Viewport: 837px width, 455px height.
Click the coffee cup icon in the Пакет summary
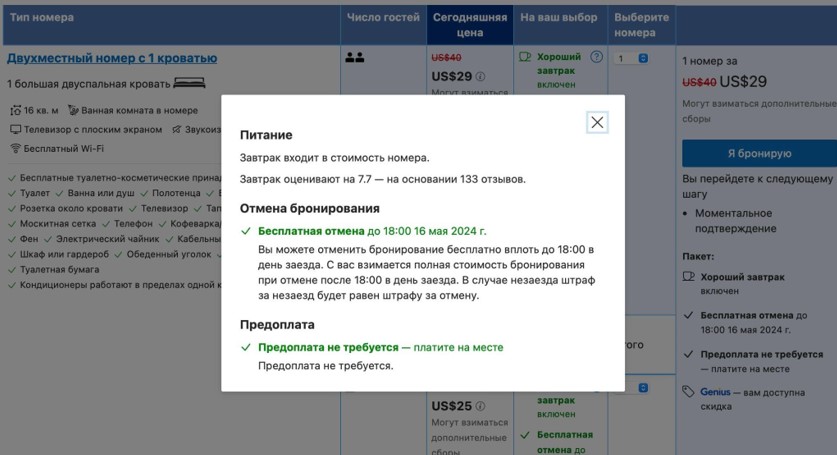pyautogui.click(x=688, y=276)
